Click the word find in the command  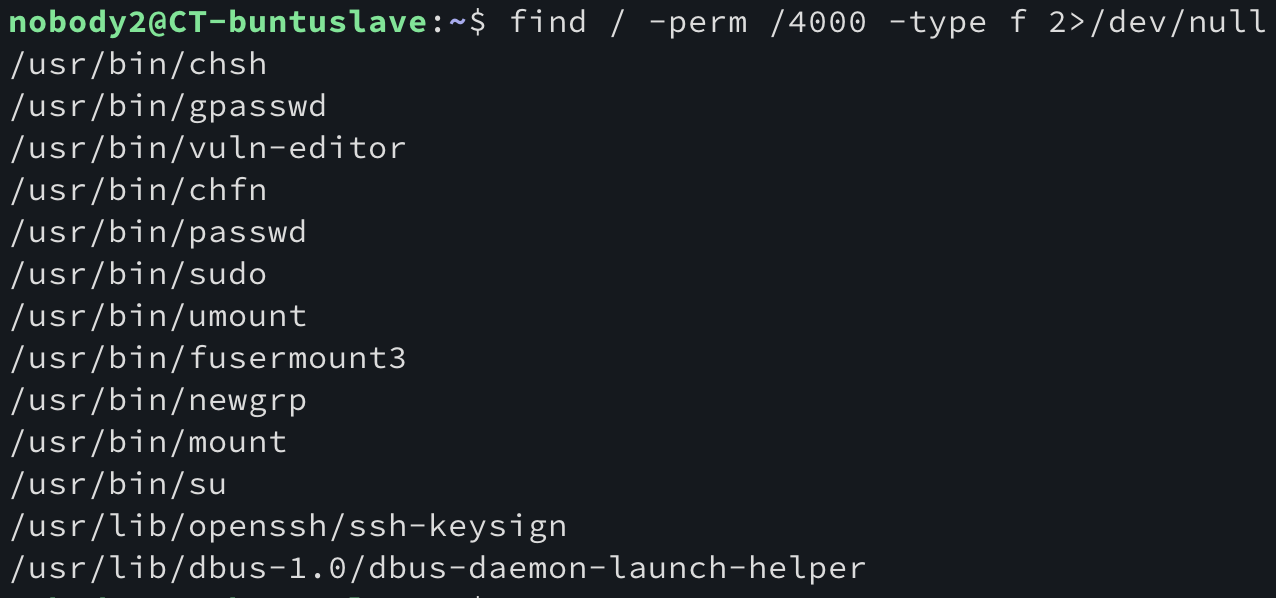pyautogui.click(x=548, y=21)
